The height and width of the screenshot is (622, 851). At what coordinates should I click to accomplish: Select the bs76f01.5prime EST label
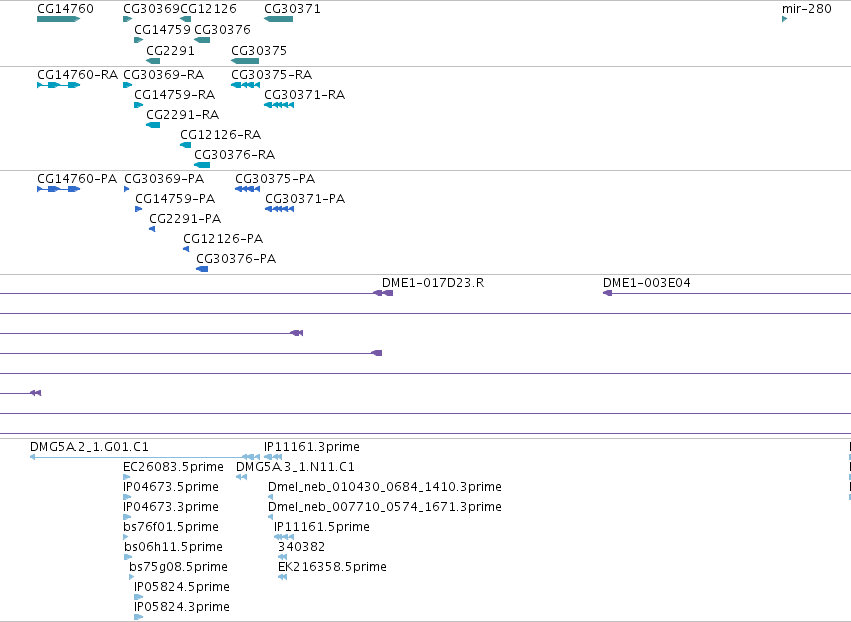click(x=171, y=527)
